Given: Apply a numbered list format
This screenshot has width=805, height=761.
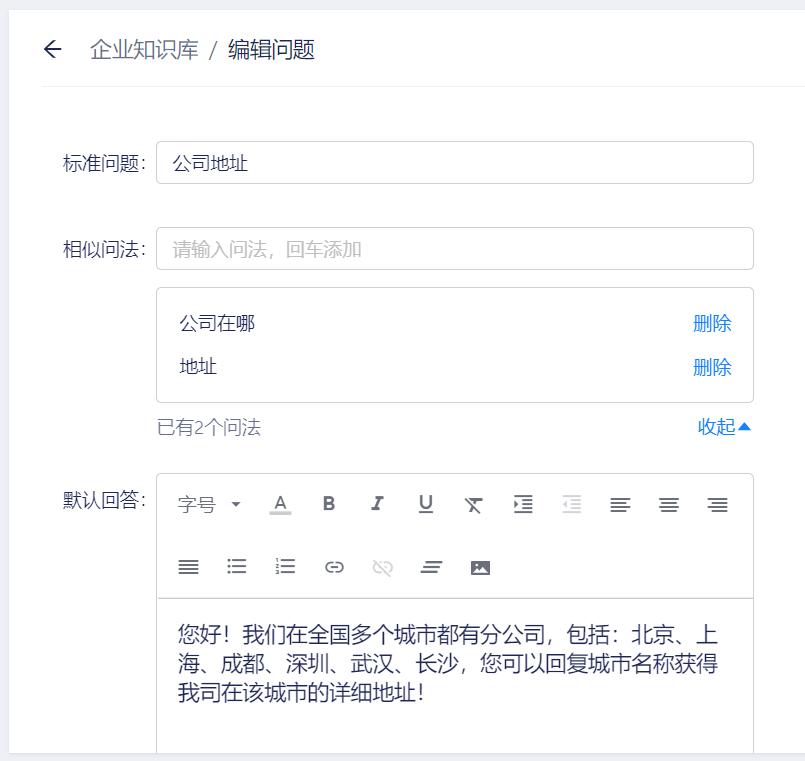Looking at the screenshot, I should pyautogui.click(x=285, y=567).
